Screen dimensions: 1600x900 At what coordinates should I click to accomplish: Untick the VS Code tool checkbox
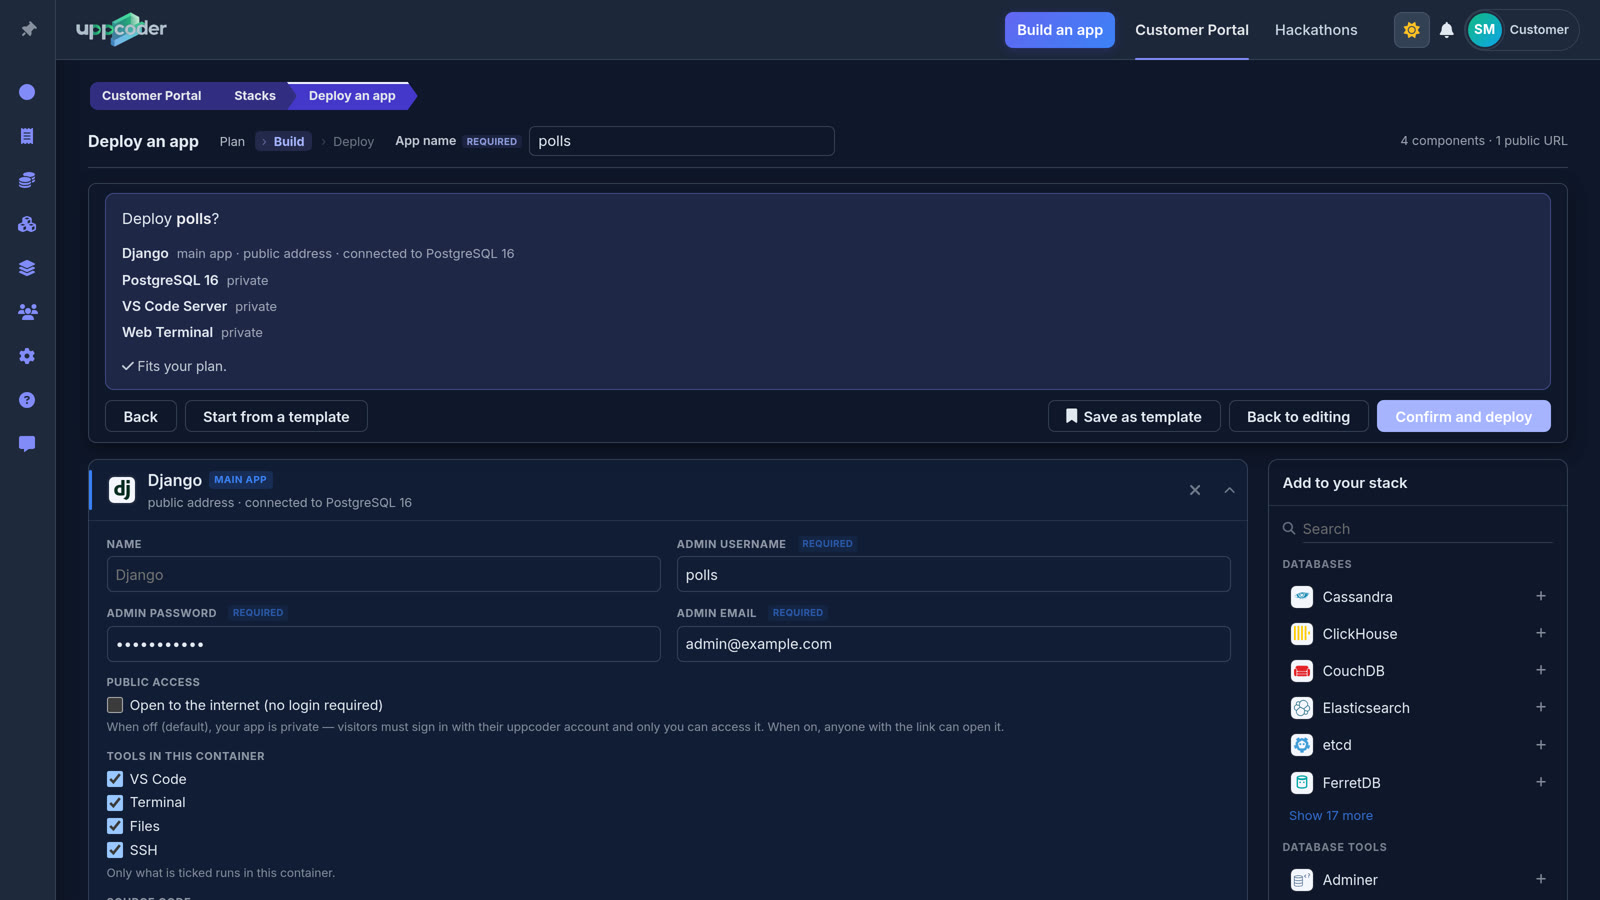115,779
